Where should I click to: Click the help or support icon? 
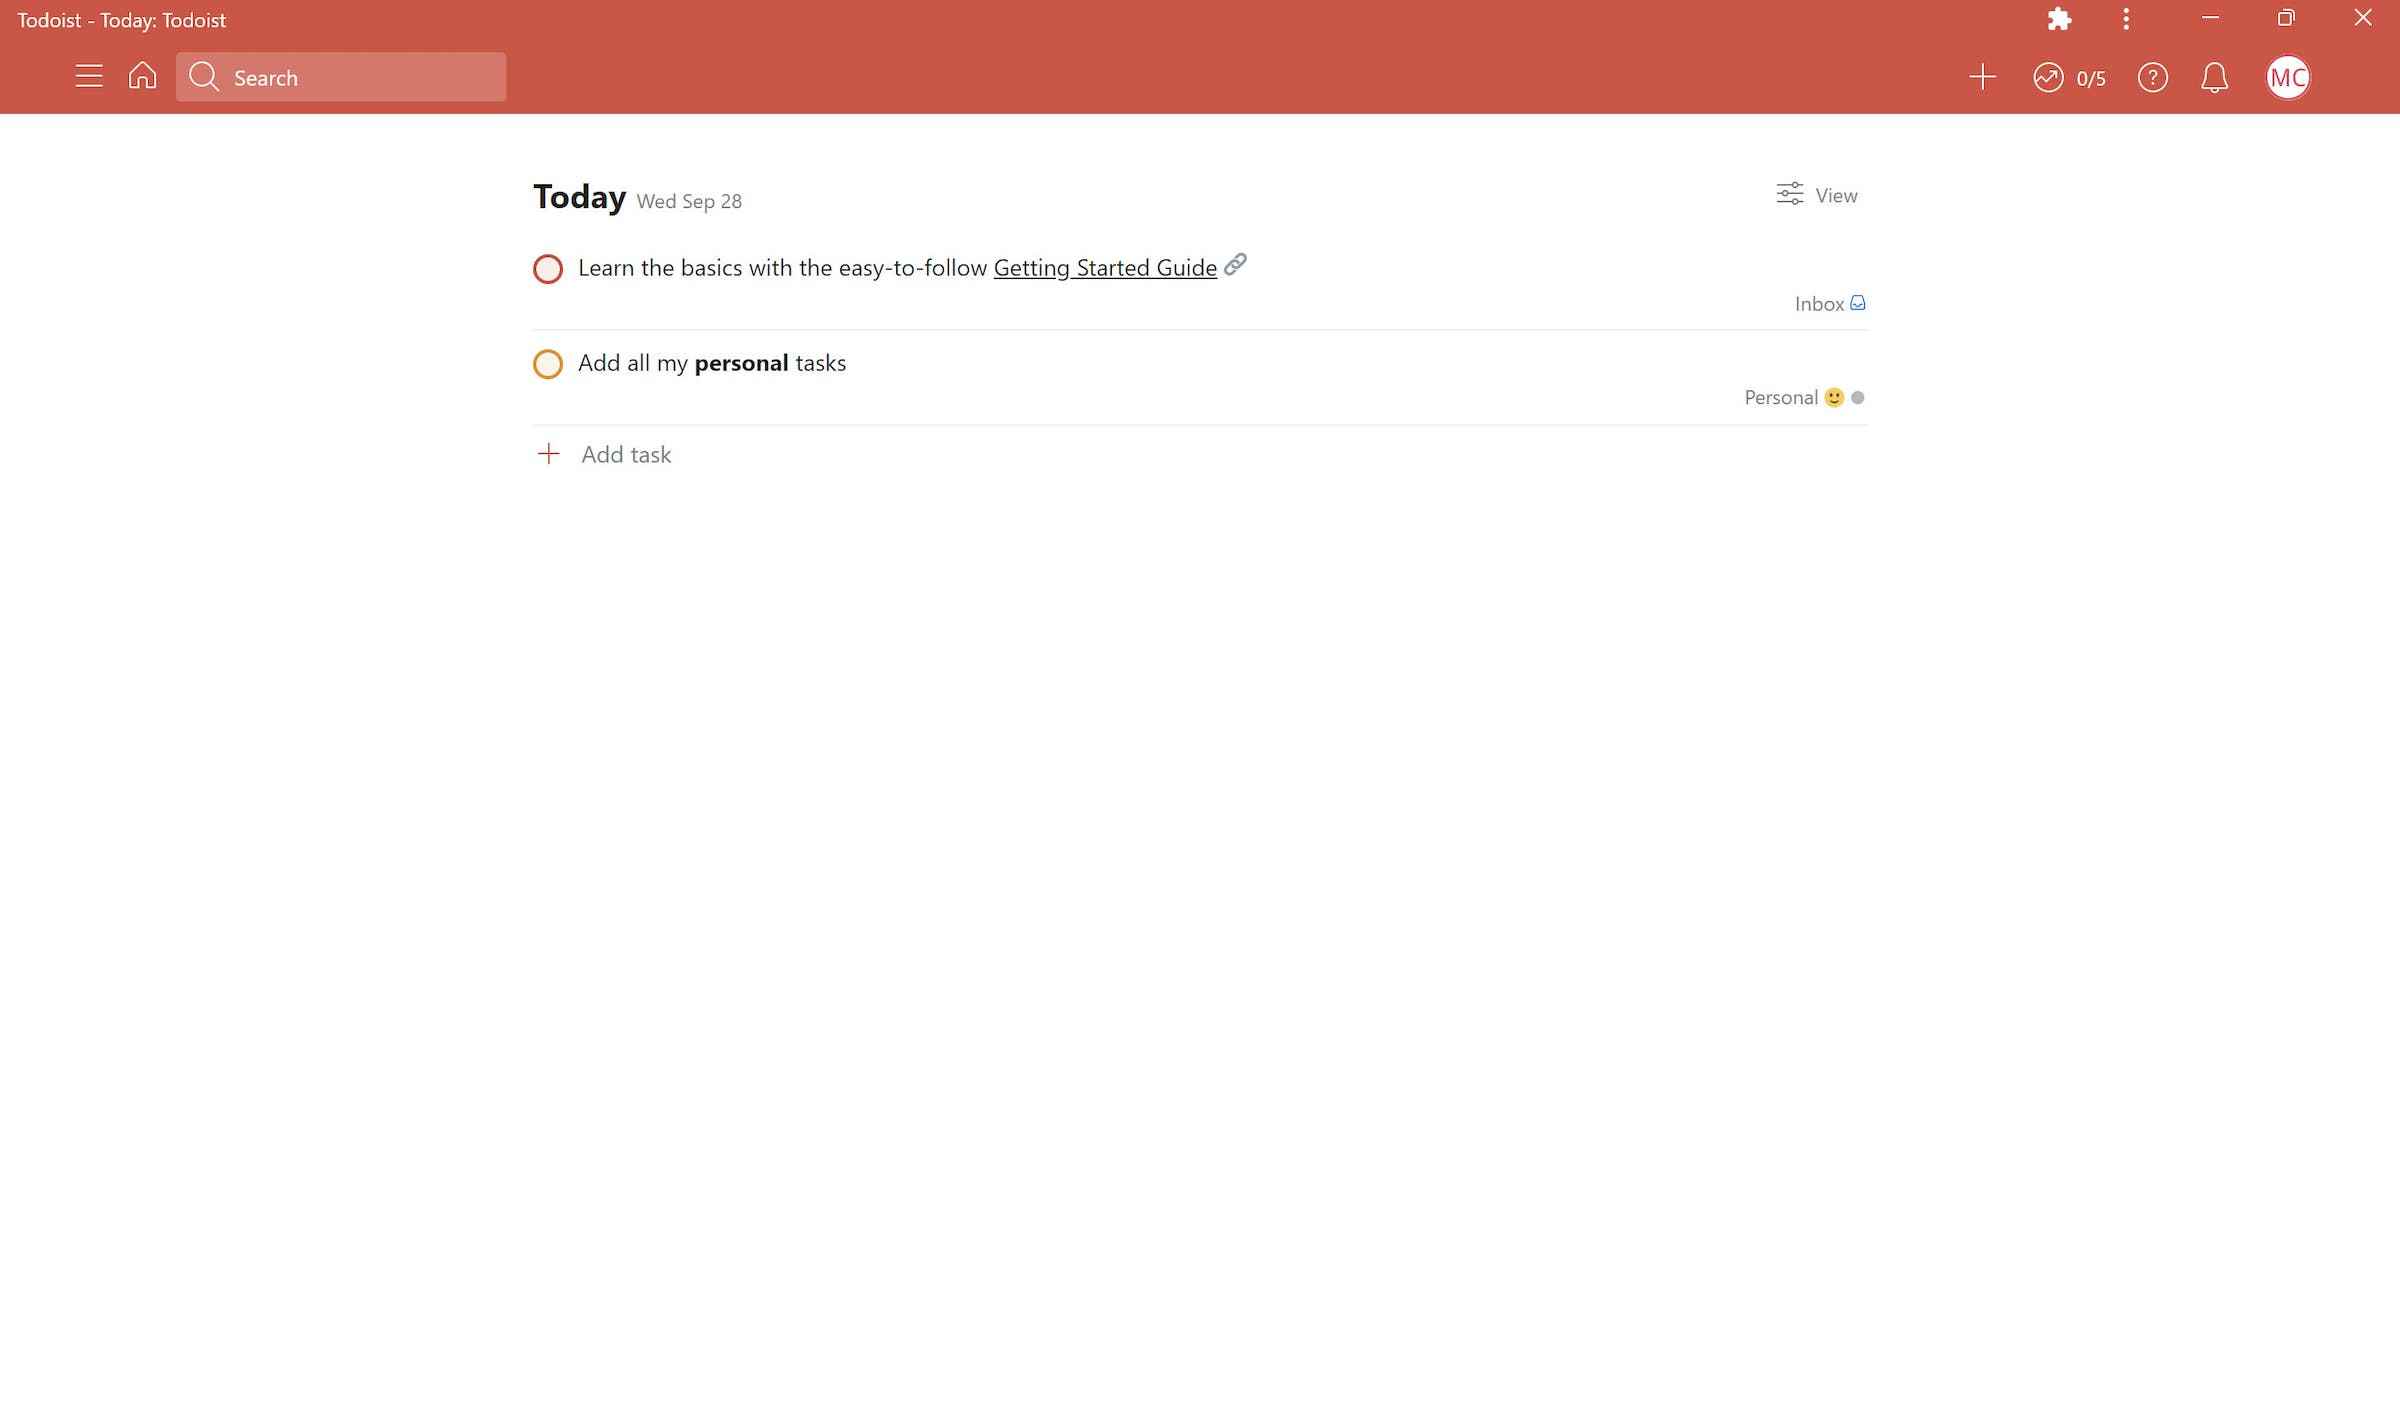[x=2152, y=78]
